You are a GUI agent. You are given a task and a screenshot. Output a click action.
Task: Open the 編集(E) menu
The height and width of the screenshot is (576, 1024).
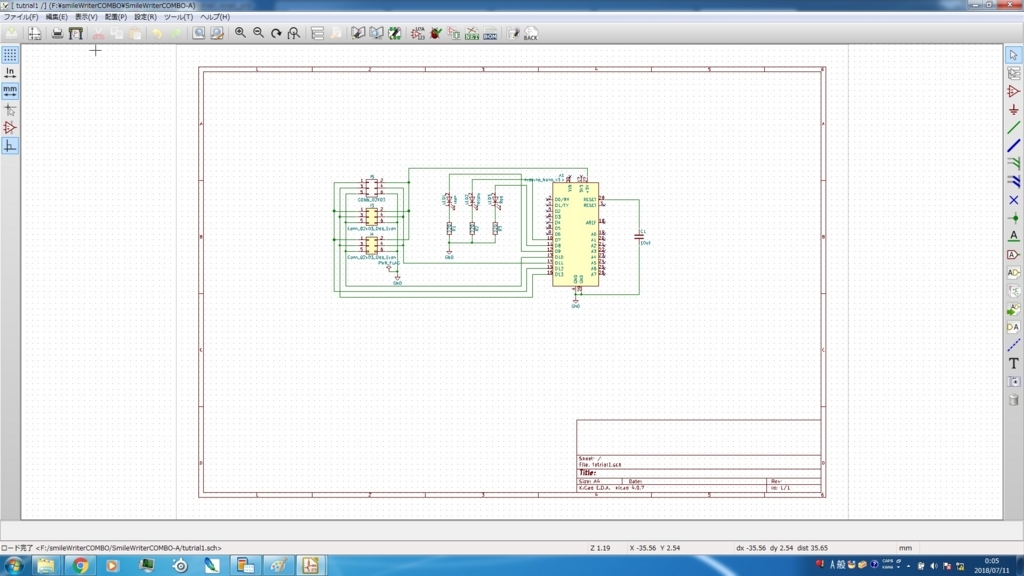pyautogui.click(x=56, y=17)
